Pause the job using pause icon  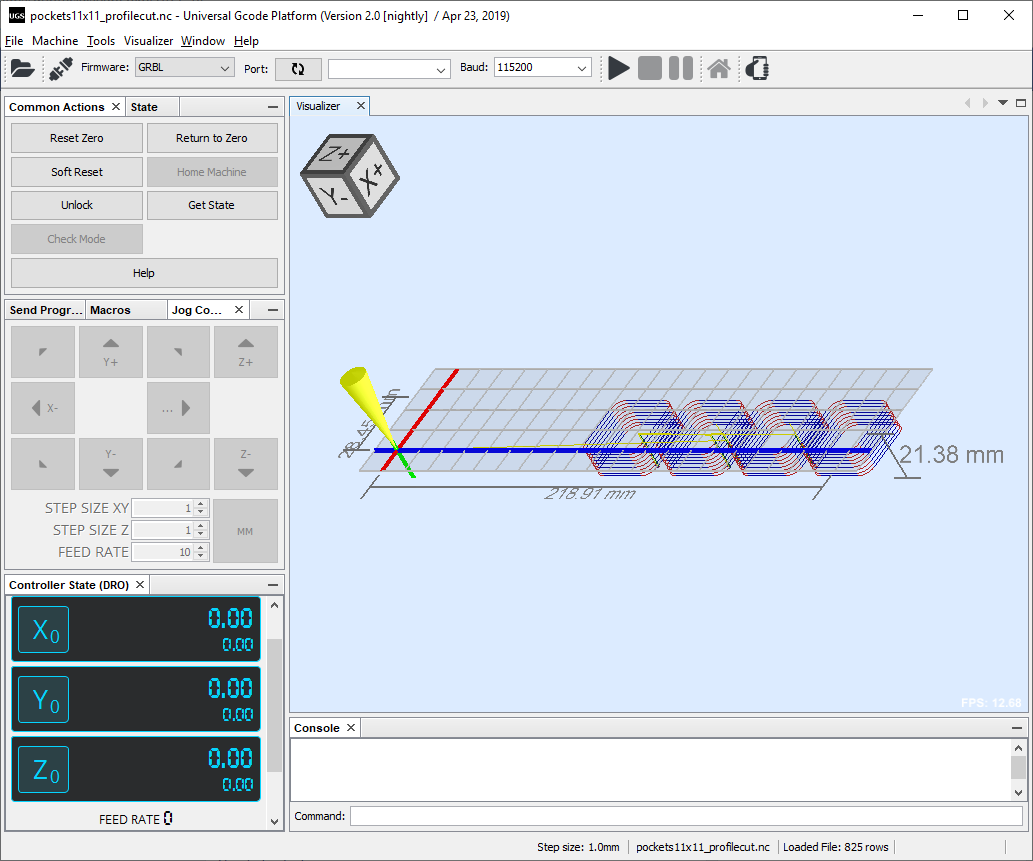click(681, 68)
